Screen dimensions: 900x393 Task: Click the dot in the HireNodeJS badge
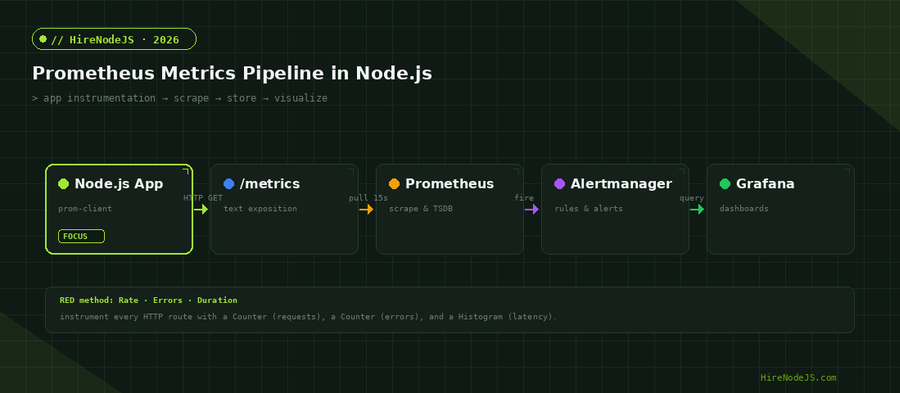point(43,39)
